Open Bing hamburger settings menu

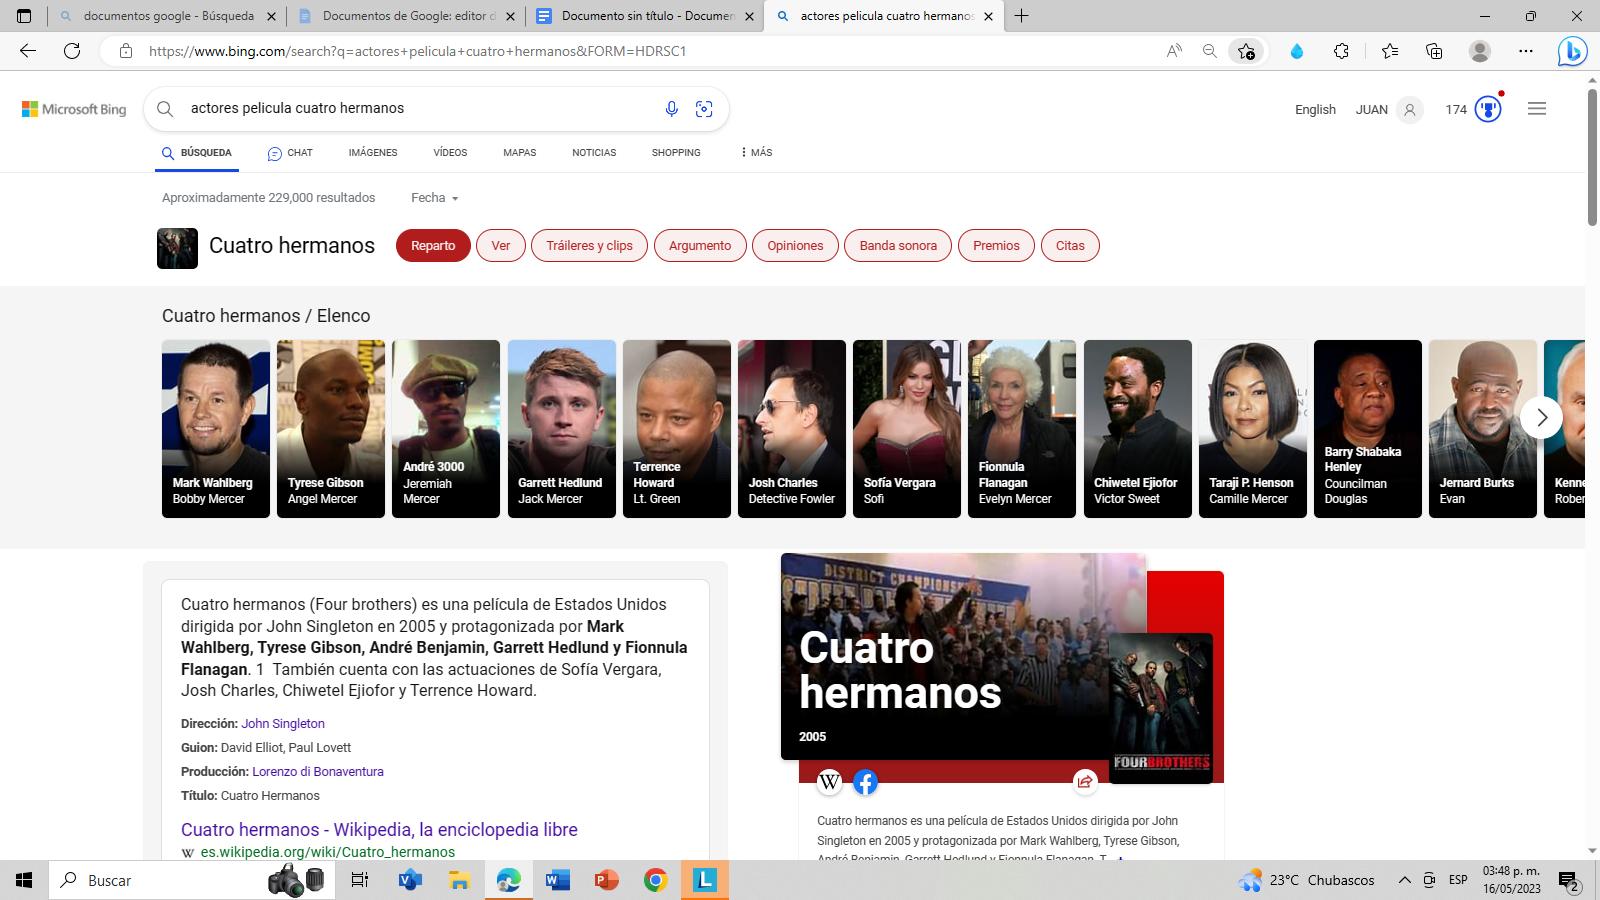[1537, 109]
